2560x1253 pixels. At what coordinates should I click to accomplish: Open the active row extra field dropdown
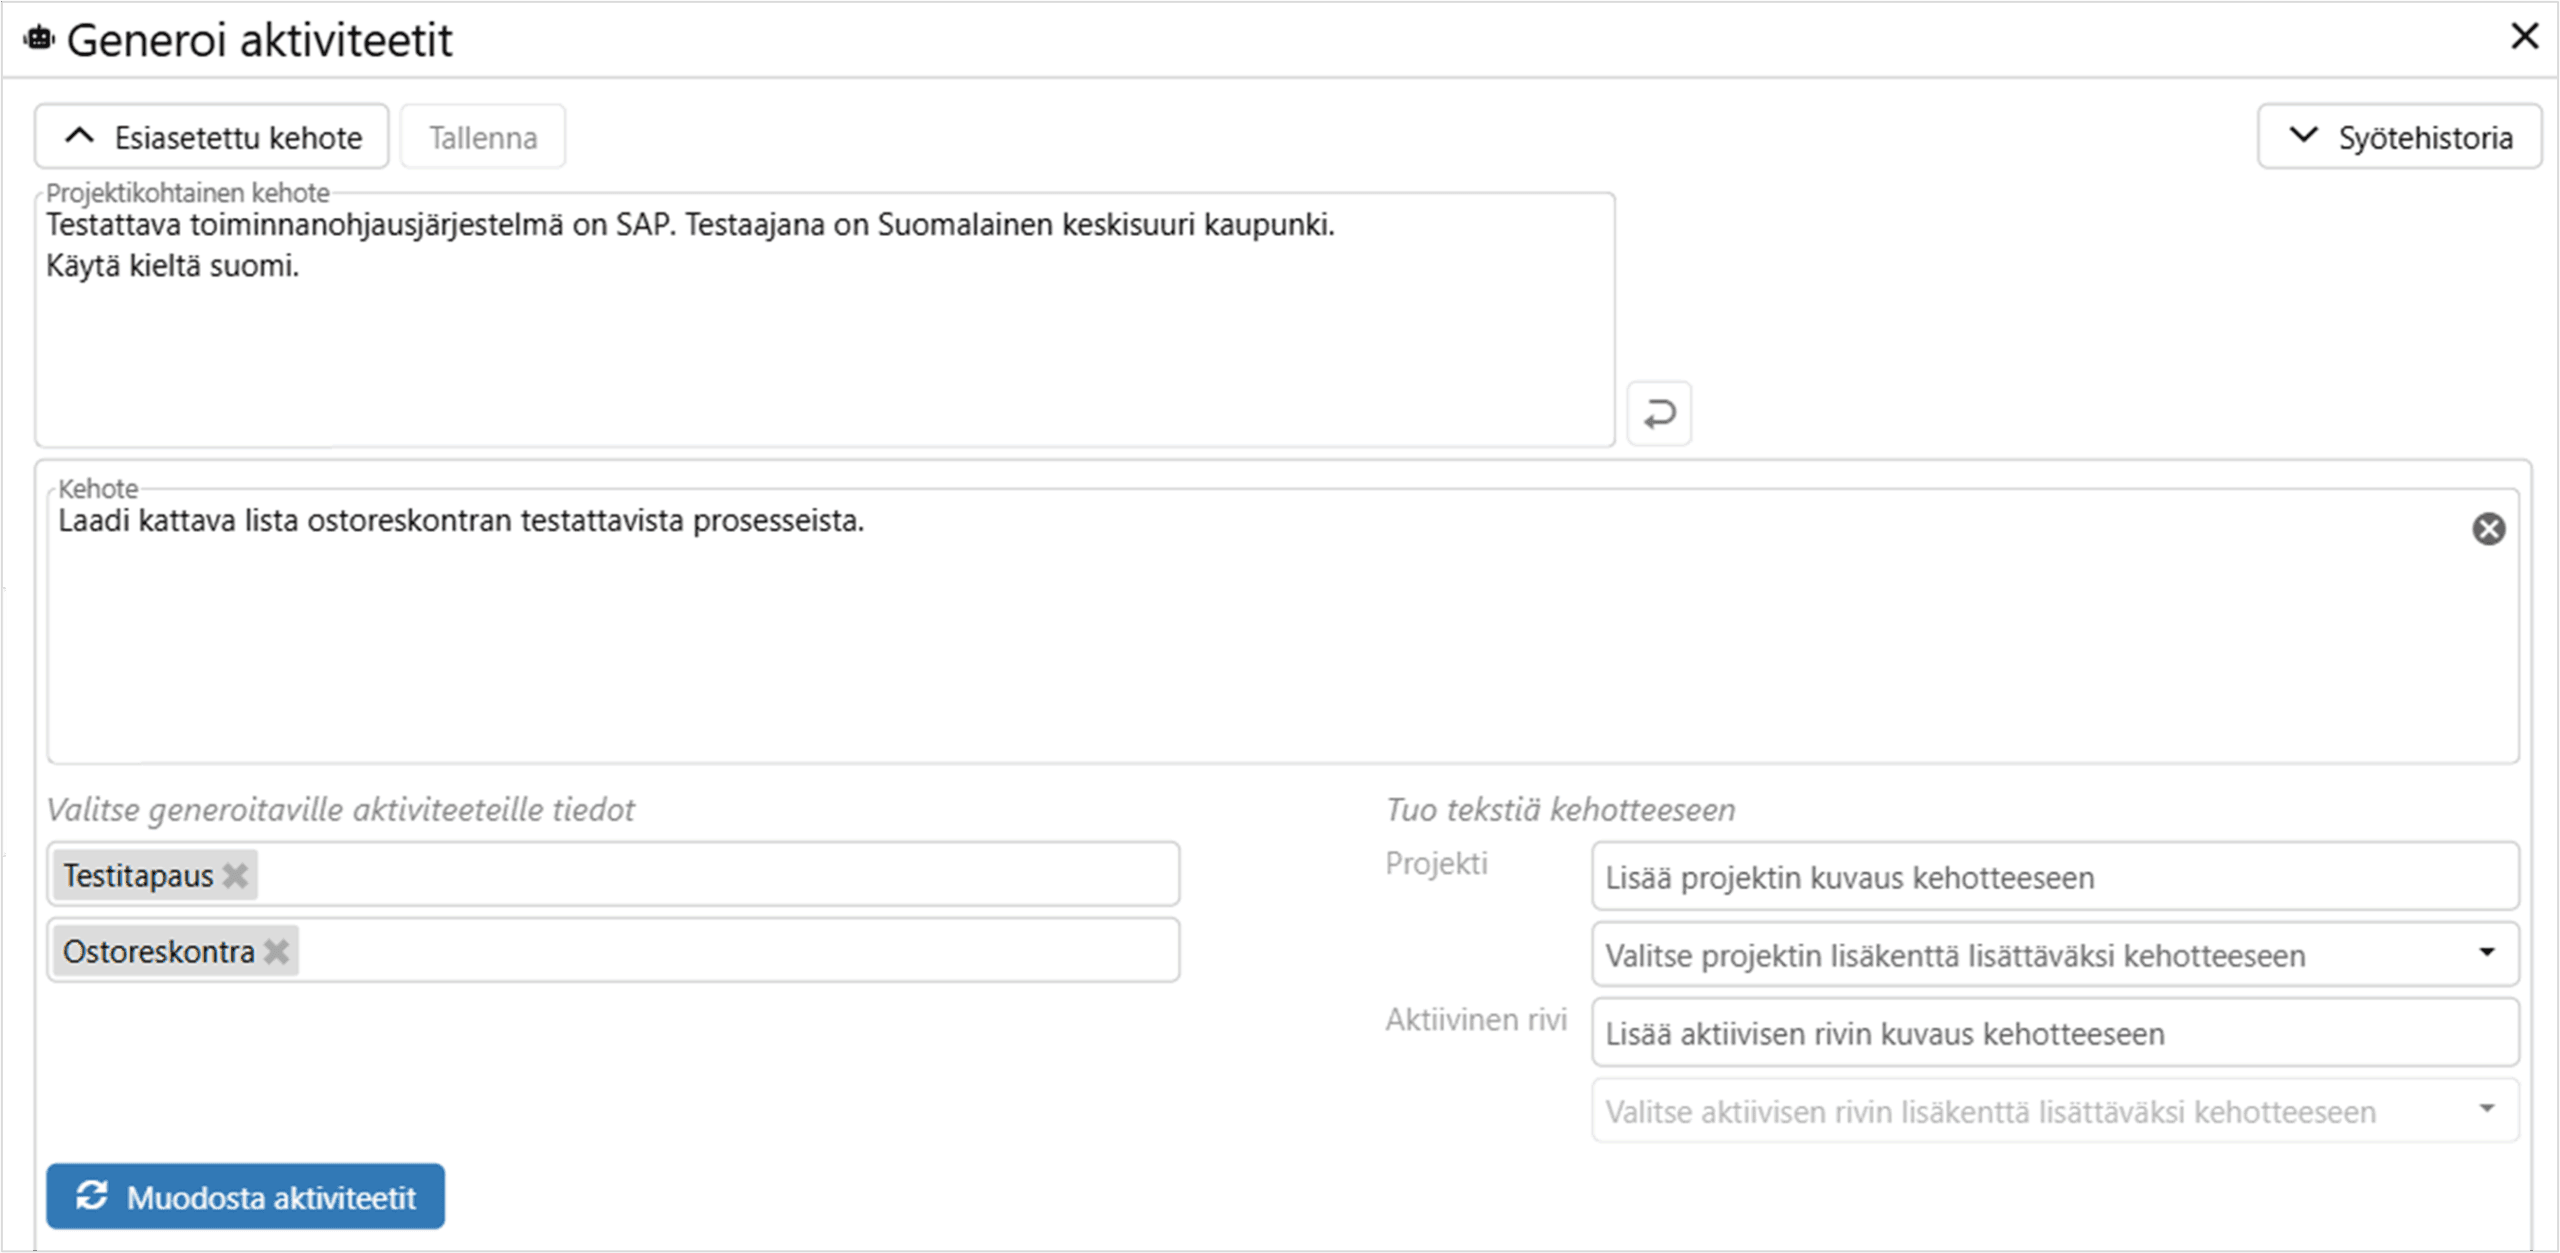point(2054,1111)
